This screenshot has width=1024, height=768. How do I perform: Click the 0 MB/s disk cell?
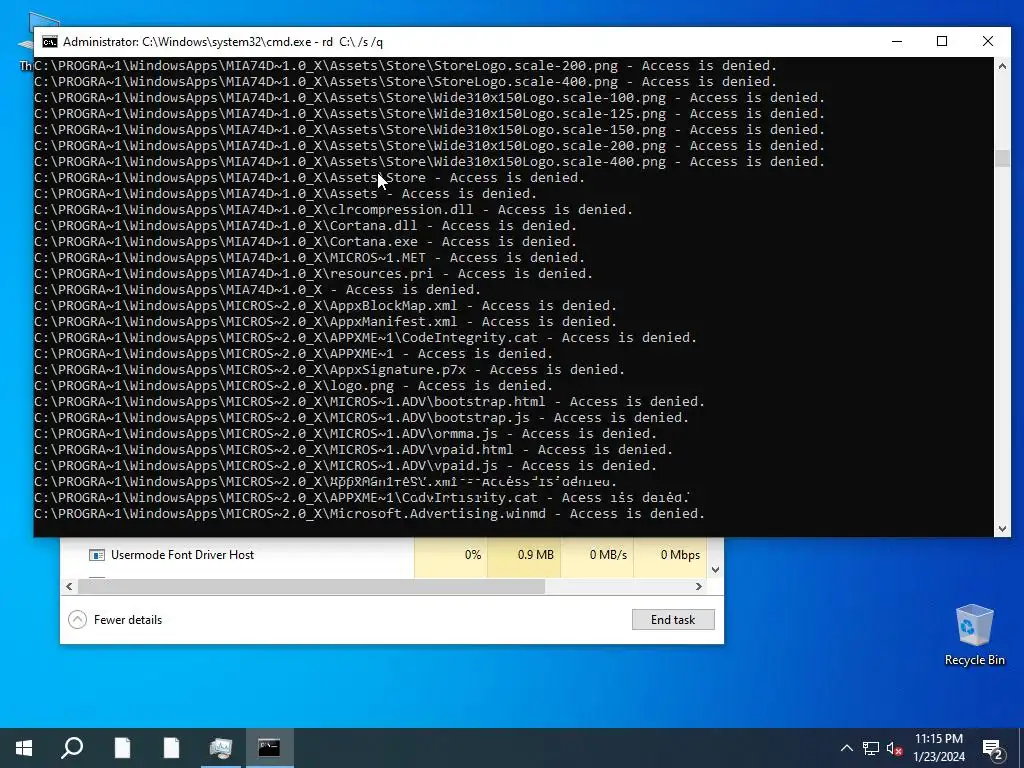598,555
